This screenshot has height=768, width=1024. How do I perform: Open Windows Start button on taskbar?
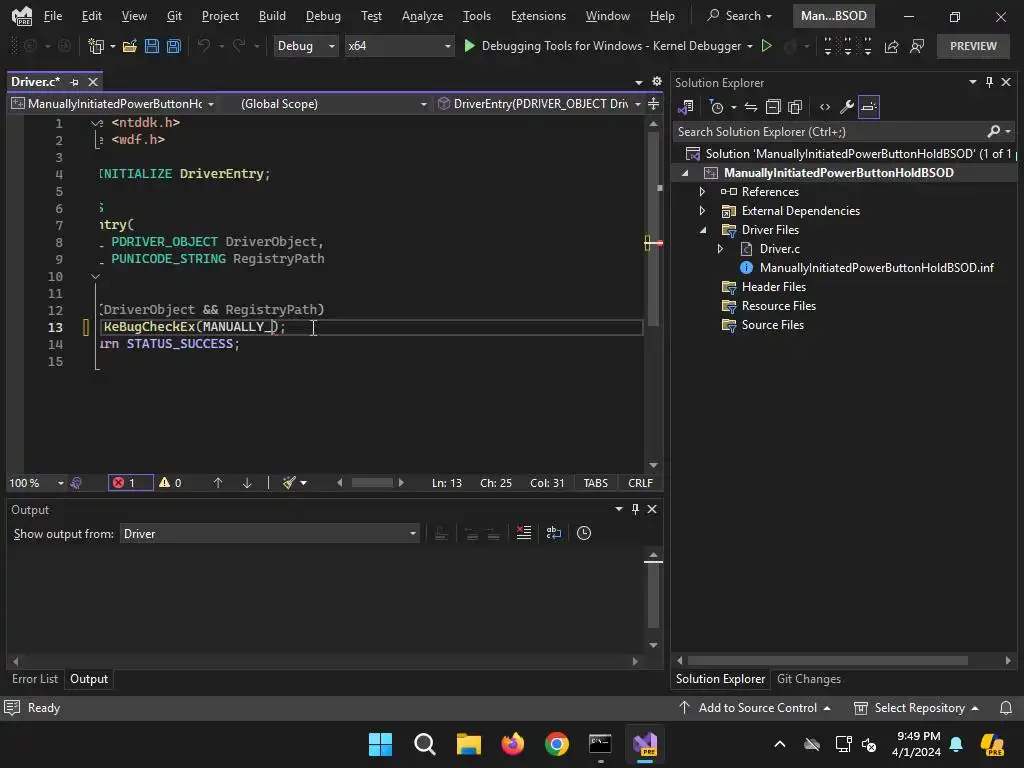click(380, 744)
